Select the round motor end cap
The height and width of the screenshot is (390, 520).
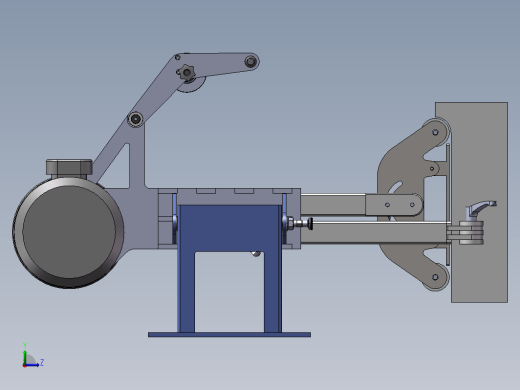coord(68,232)
